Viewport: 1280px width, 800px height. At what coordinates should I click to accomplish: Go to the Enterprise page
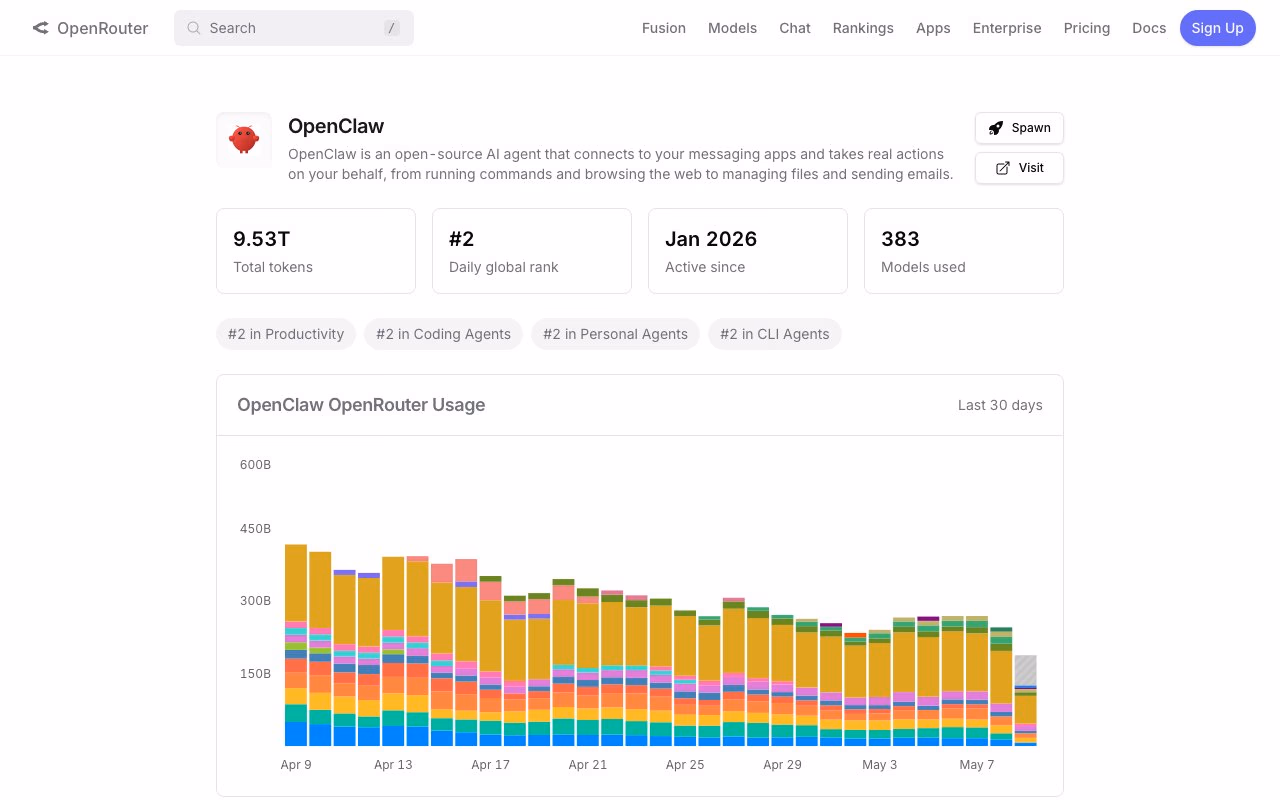[x=1007, y=28]
